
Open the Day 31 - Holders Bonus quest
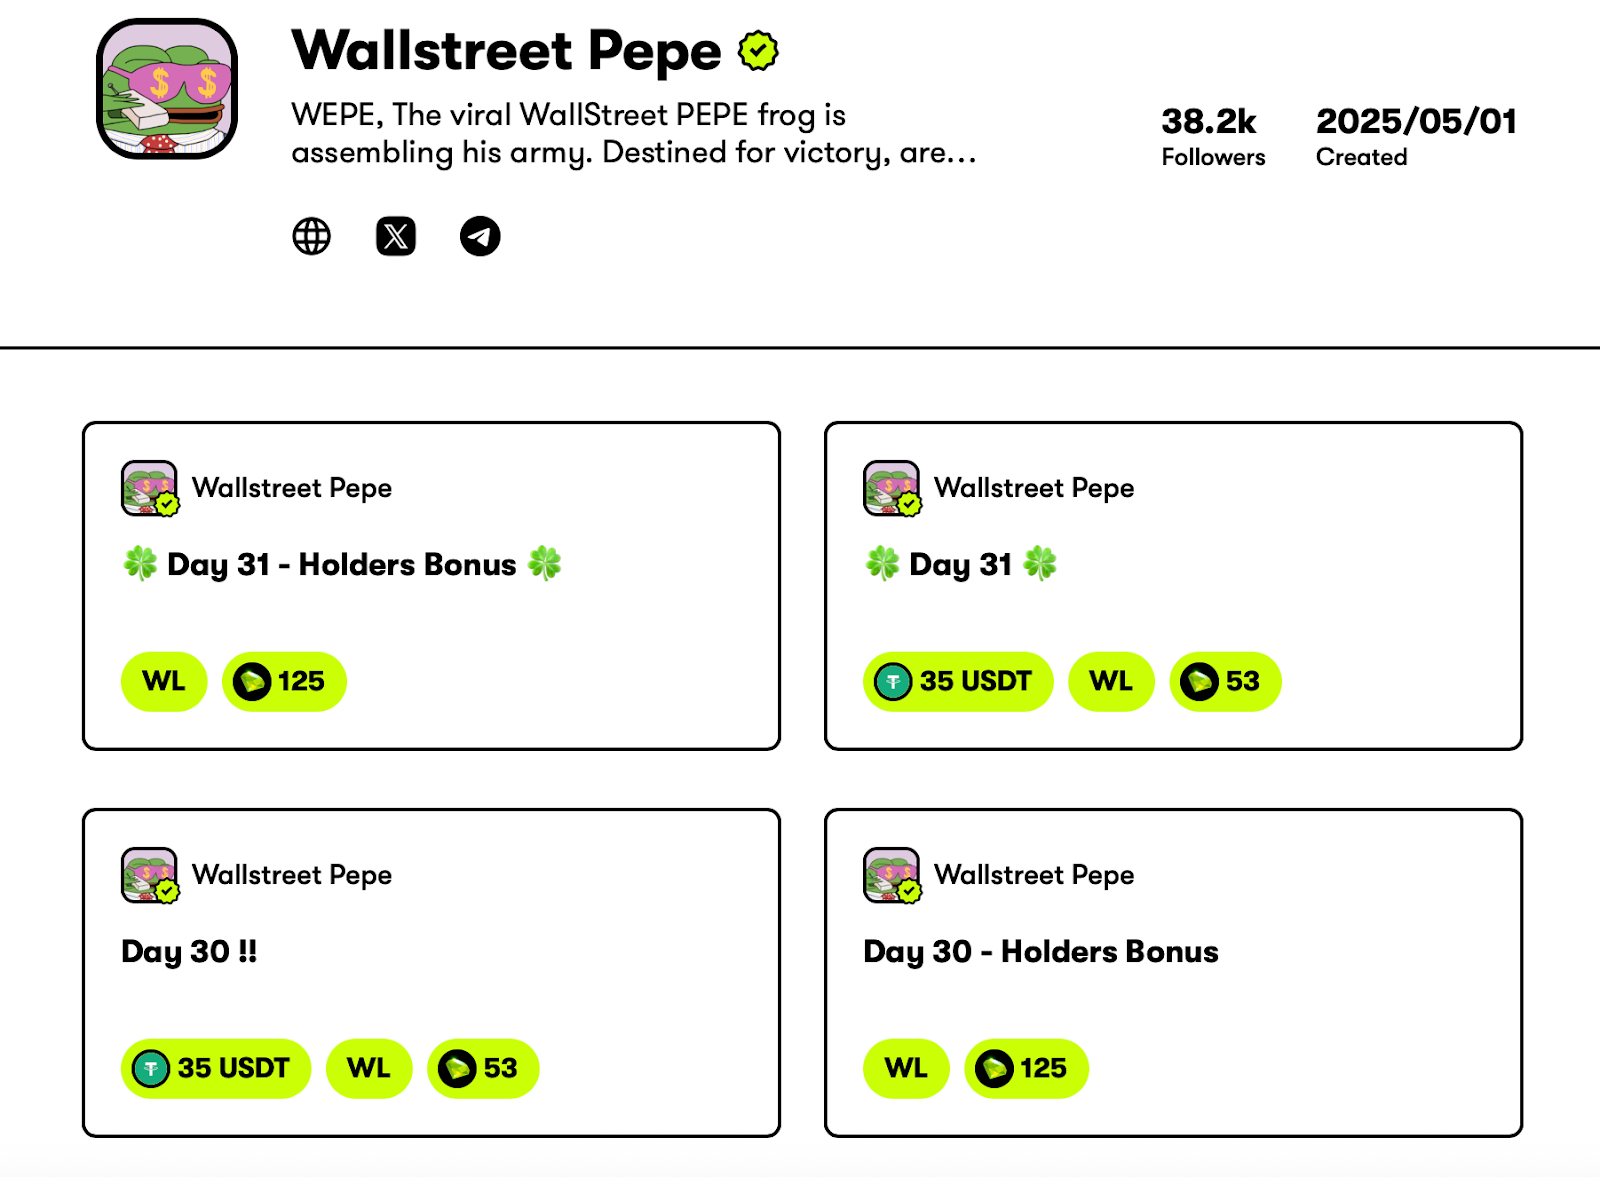(x=342, y=564)
